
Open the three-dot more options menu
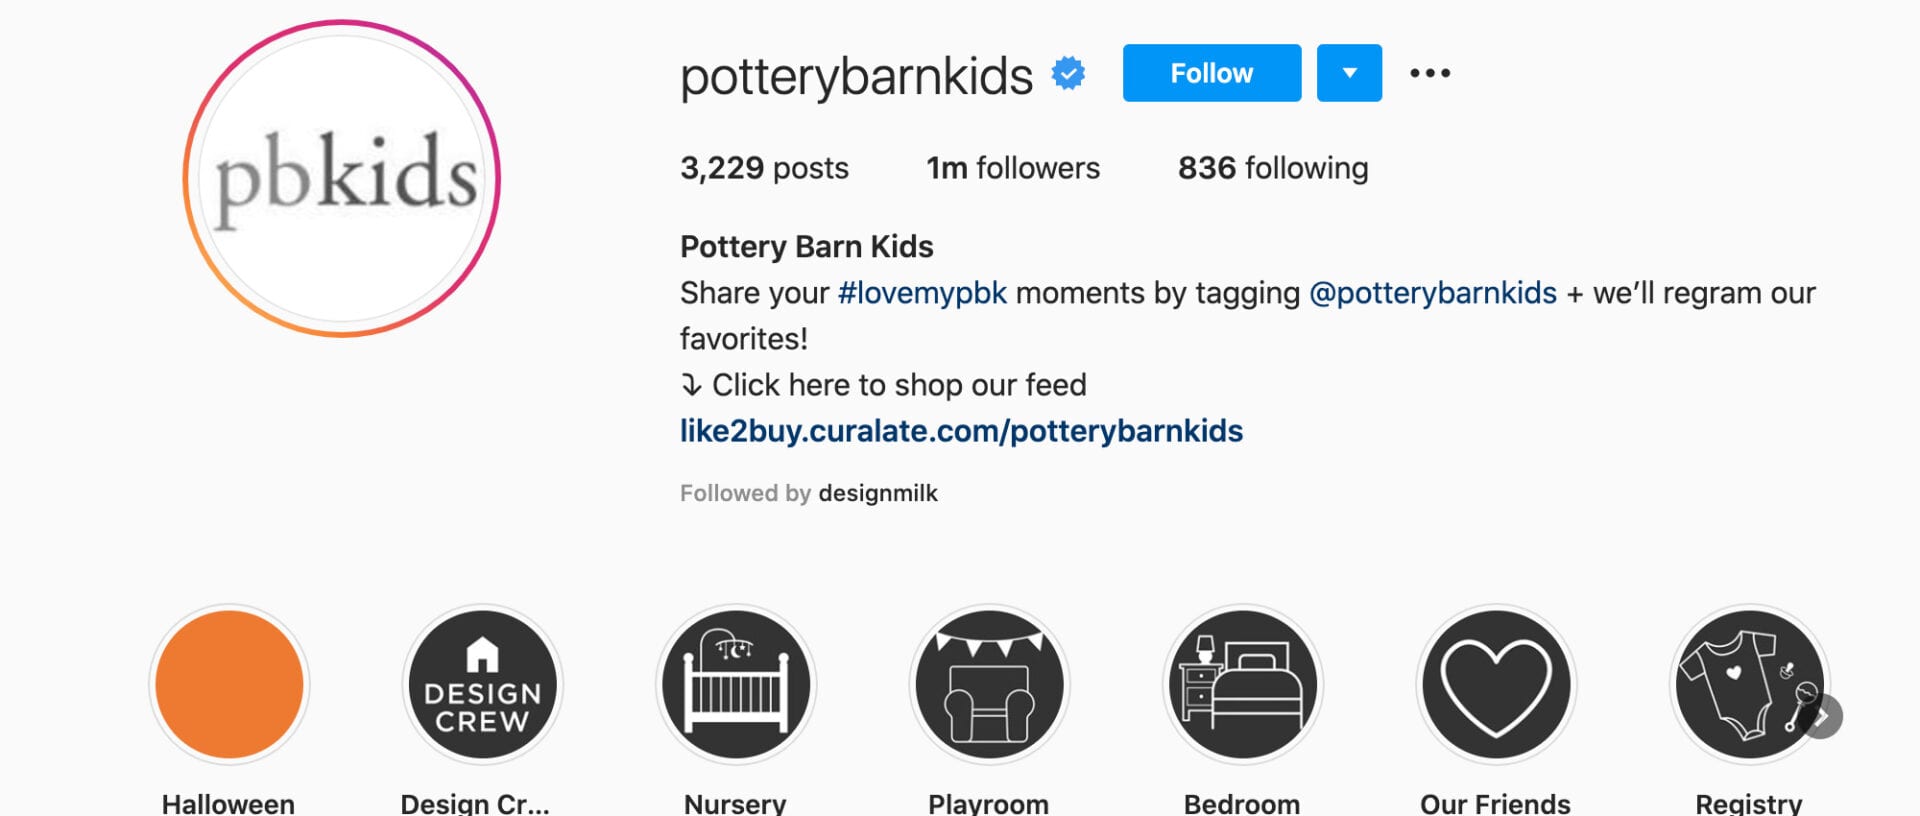coord(1430,73)
